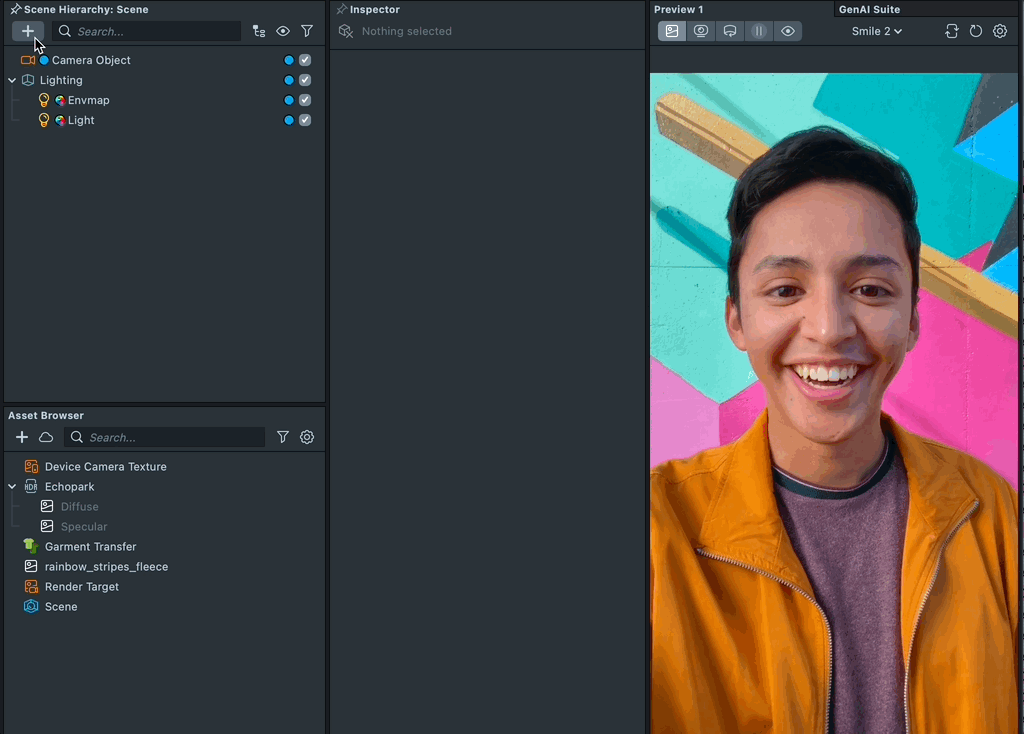1024x734 pixels.
Task: Collapse the Lighting tree group
Action: pyautogui.click(x=12, y=80)
